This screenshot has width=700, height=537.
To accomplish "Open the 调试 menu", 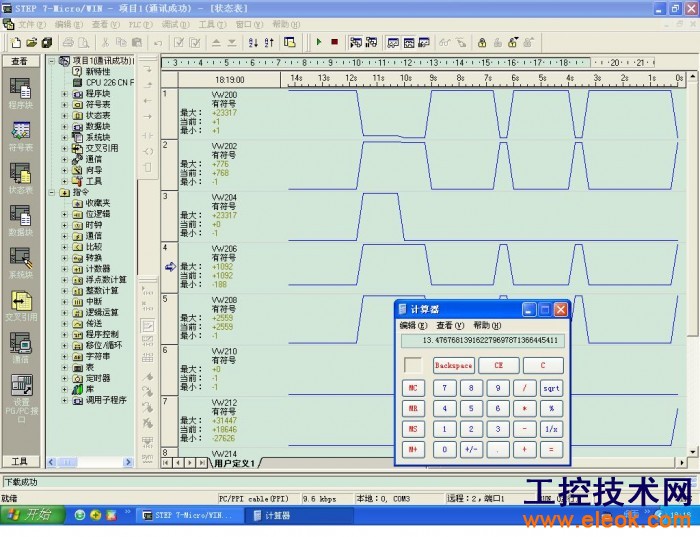I will pyautogui.click(x=175, y=24).
